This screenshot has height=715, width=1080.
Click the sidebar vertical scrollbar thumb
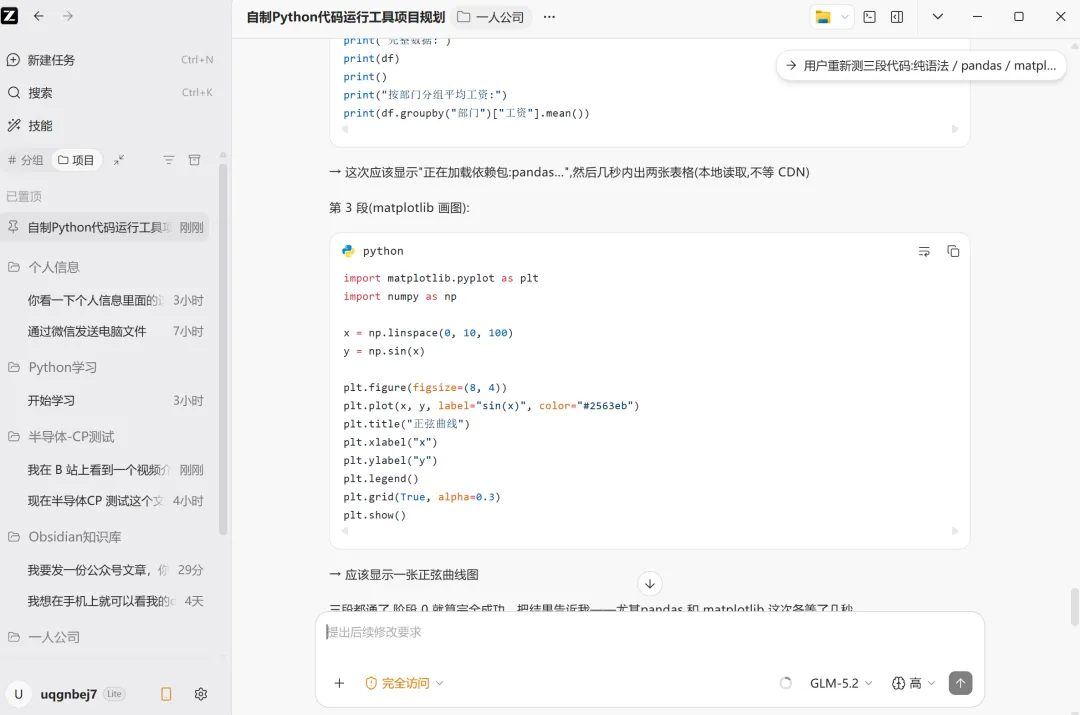[222, 348]
